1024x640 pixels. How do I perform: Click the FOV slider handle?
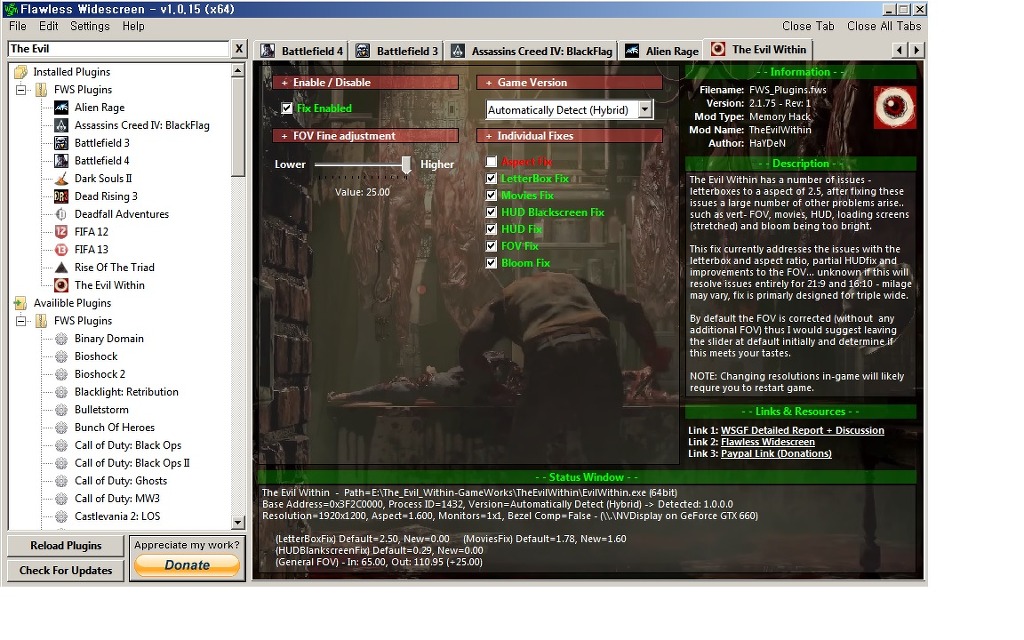407,165
